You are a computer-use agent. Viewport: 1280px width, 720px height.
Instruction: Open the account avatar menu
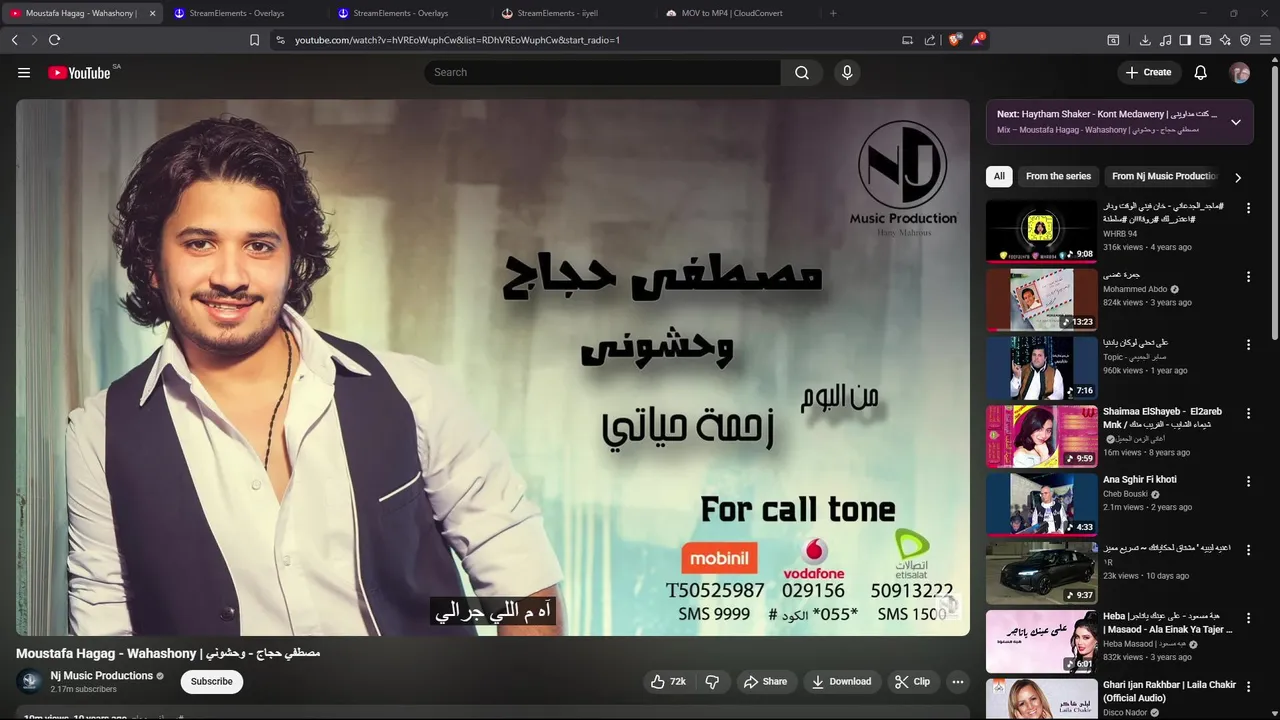click(x=1240, y=72)
